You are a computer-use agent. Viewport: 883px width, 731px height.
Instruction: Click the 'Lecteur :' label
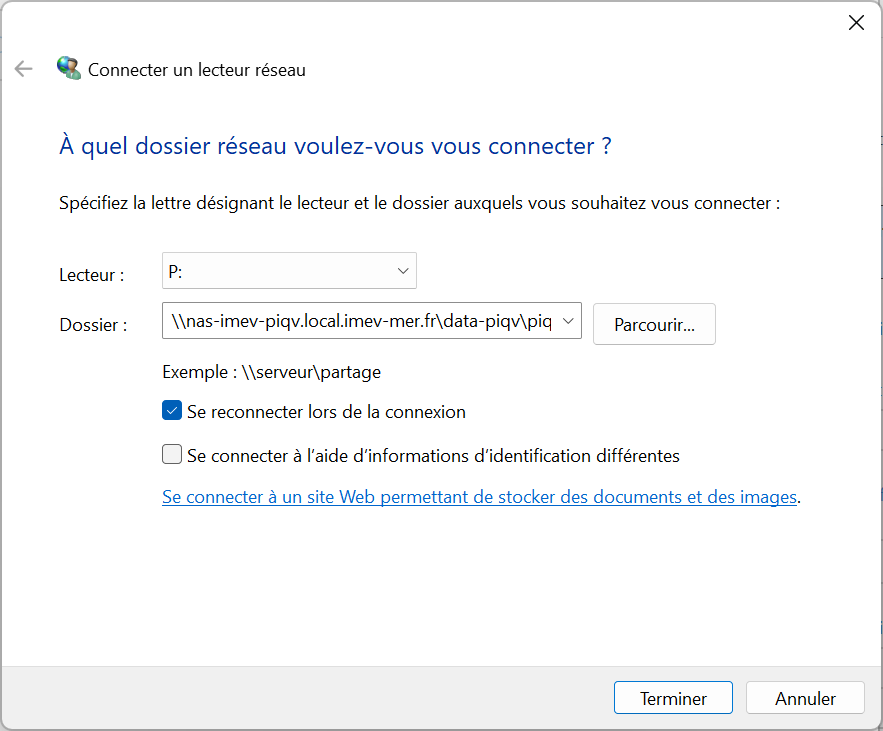click(x=92, y=274)
